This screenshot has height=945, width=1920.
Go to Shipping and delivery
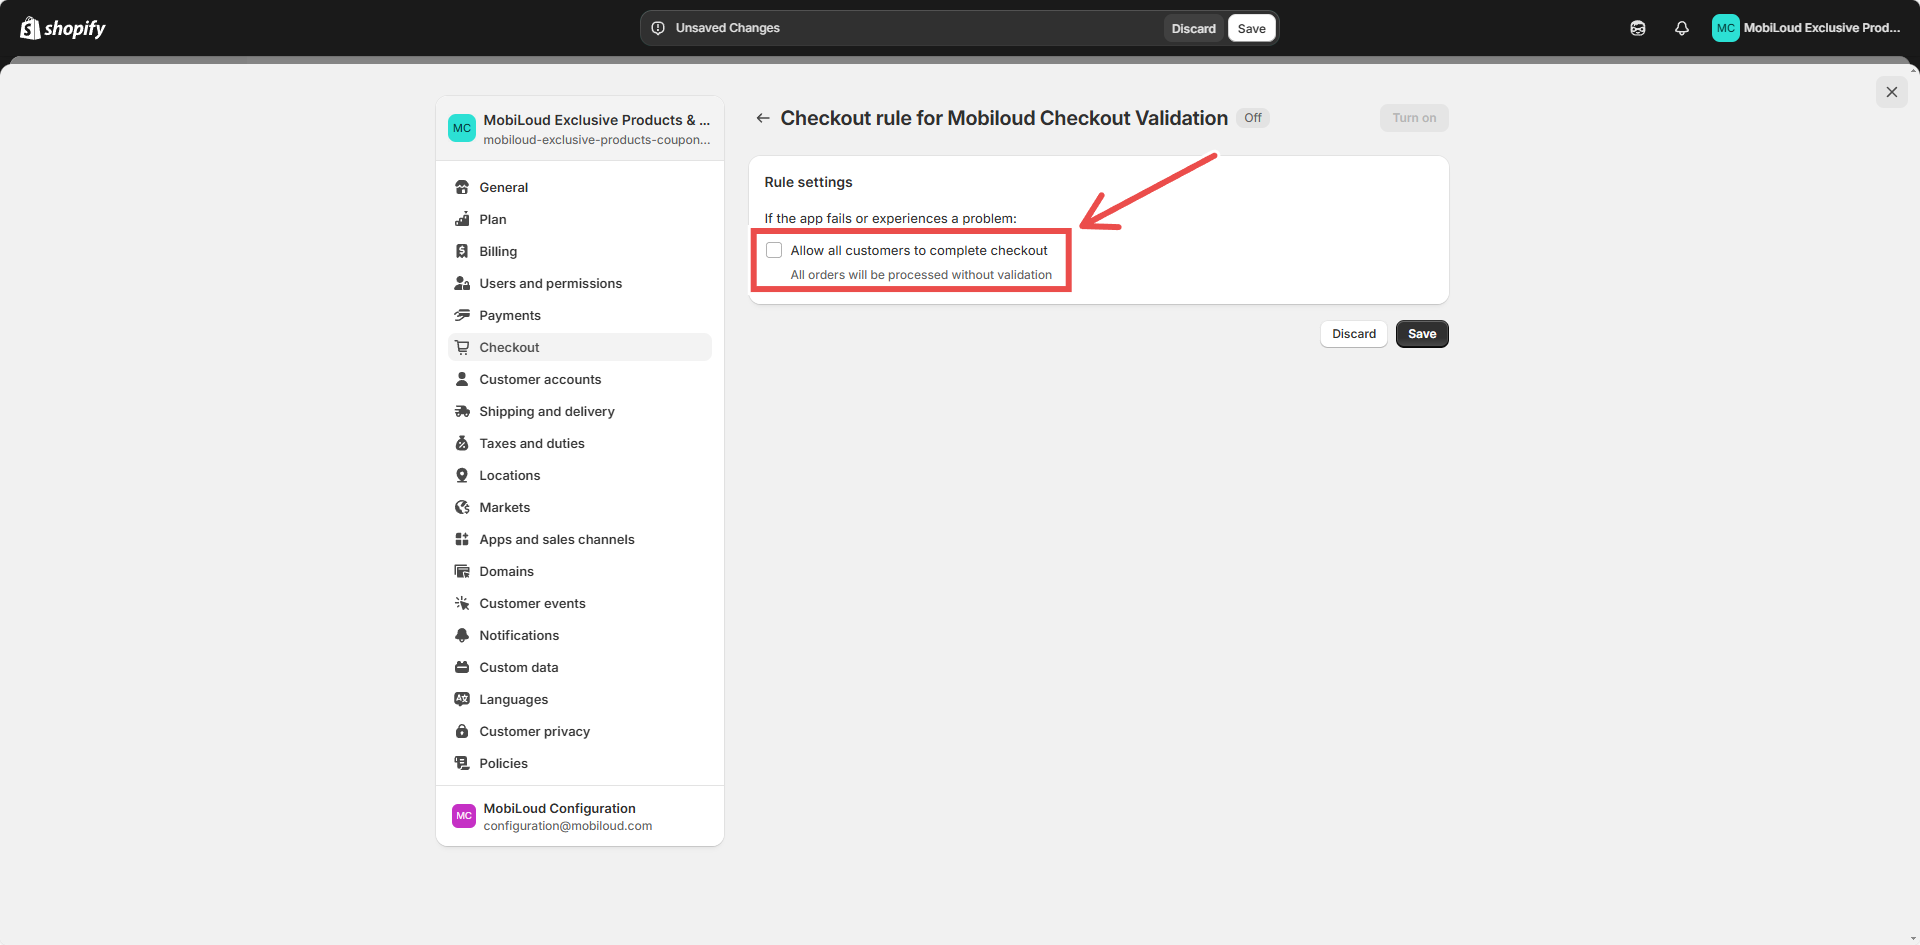coord(580,411)
